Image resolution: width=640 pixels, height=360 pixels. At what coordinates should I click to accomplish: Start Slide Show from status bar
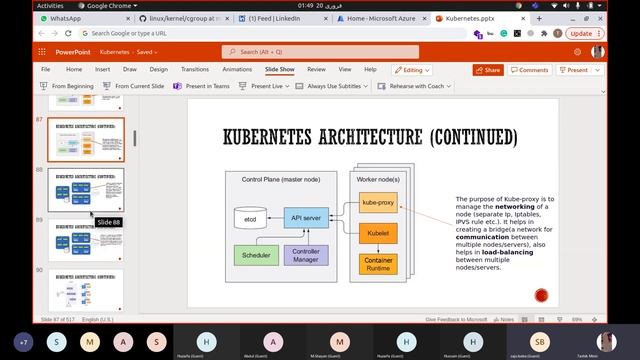pos(560,319)
